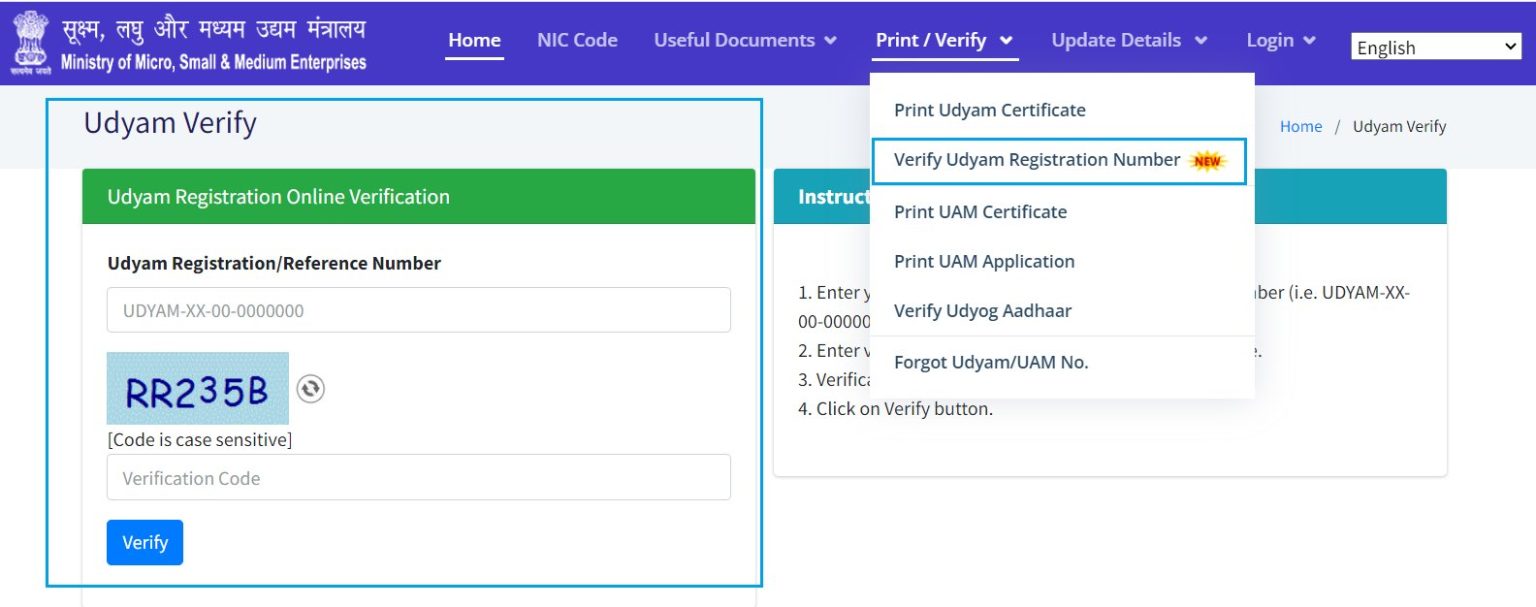Click the Home breadcrumb link
This screenshot has height=607, width=1536.
1300,127
